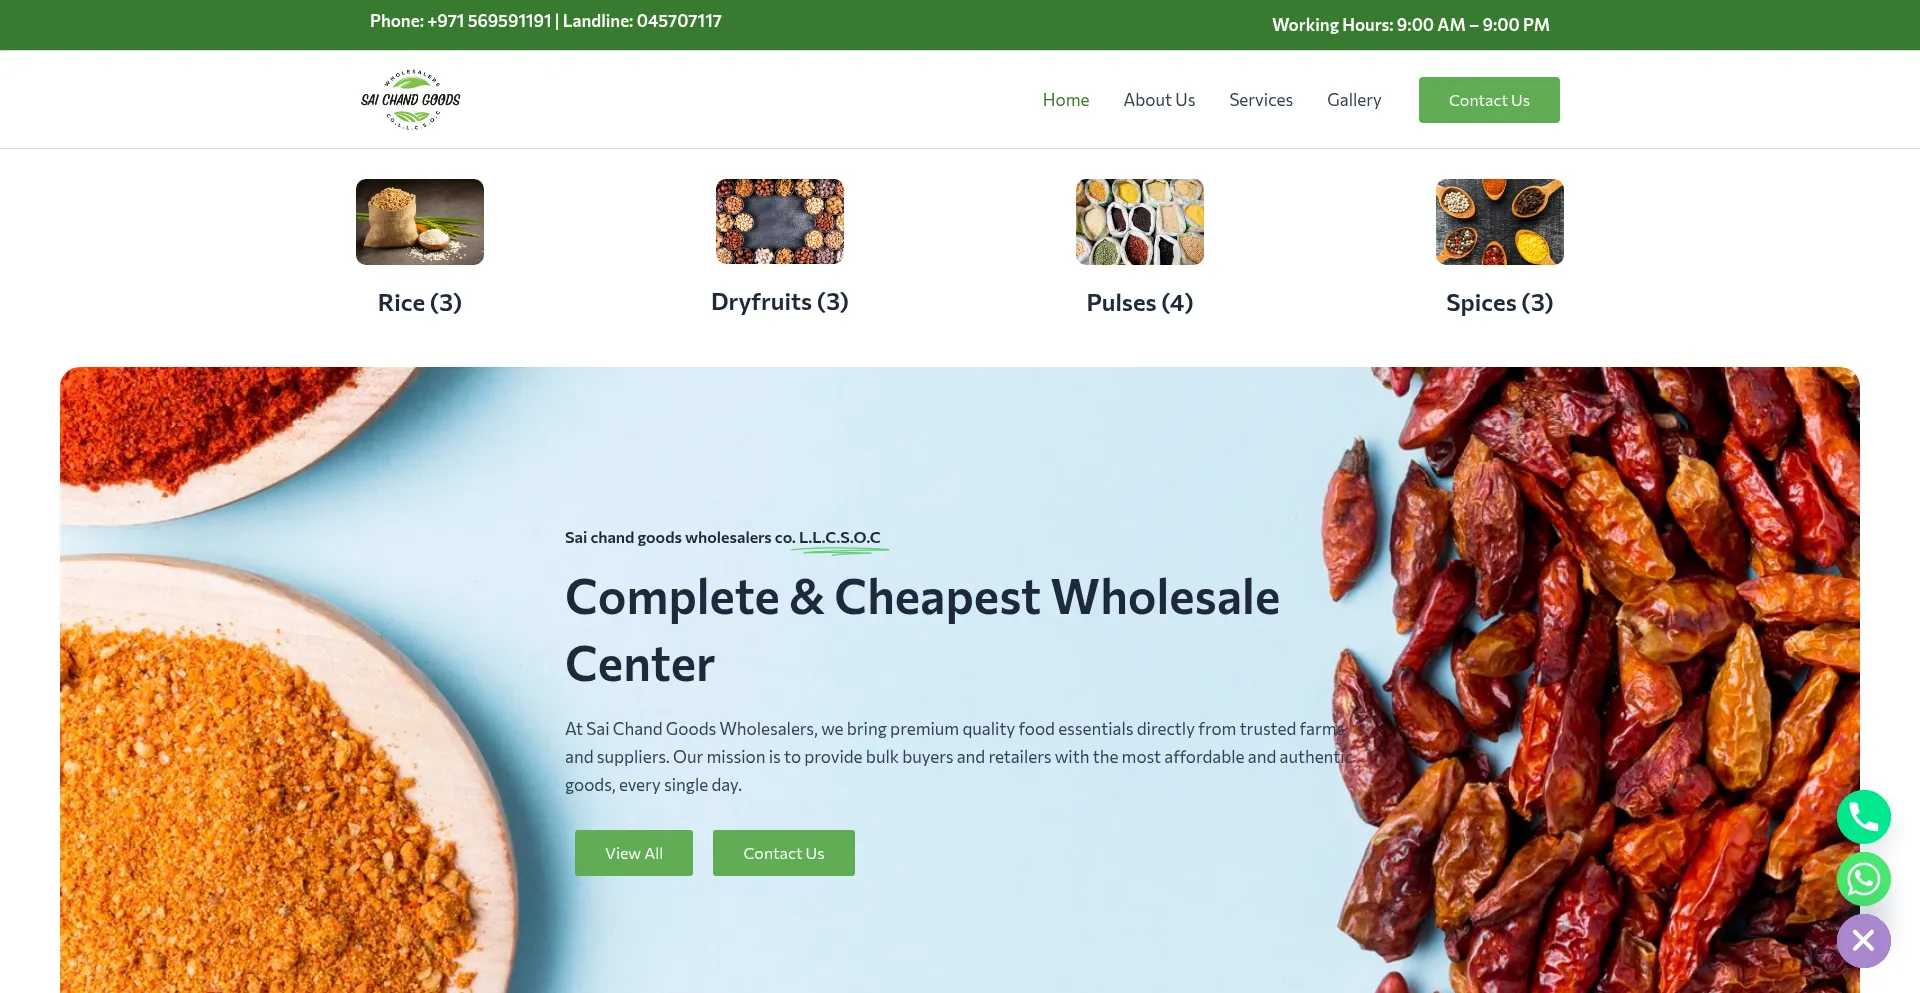This screenshot has width=1920, height=993.
Task: Open the About Us page
Action: [1159, 100]
